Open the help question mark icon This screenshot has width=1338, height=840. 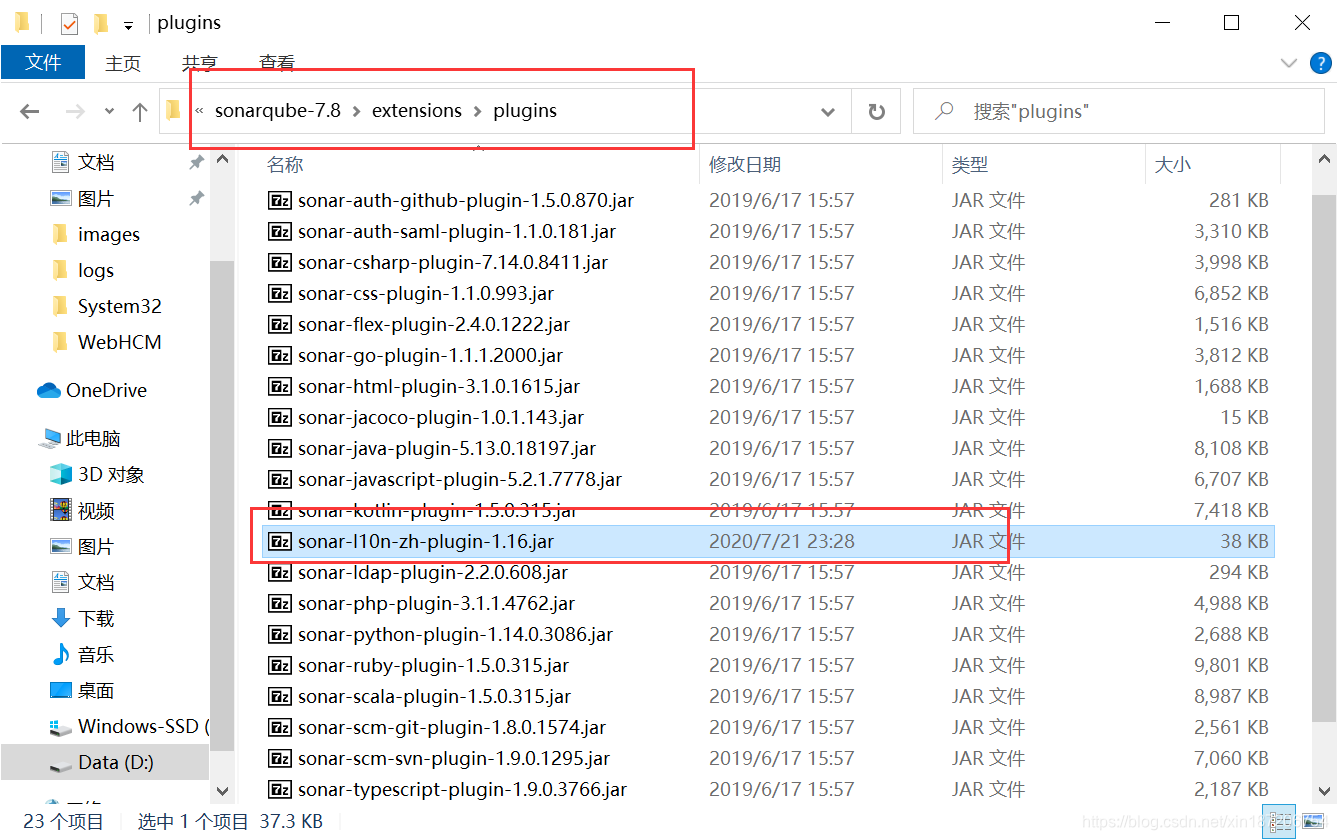click(x=1321, y=63)
